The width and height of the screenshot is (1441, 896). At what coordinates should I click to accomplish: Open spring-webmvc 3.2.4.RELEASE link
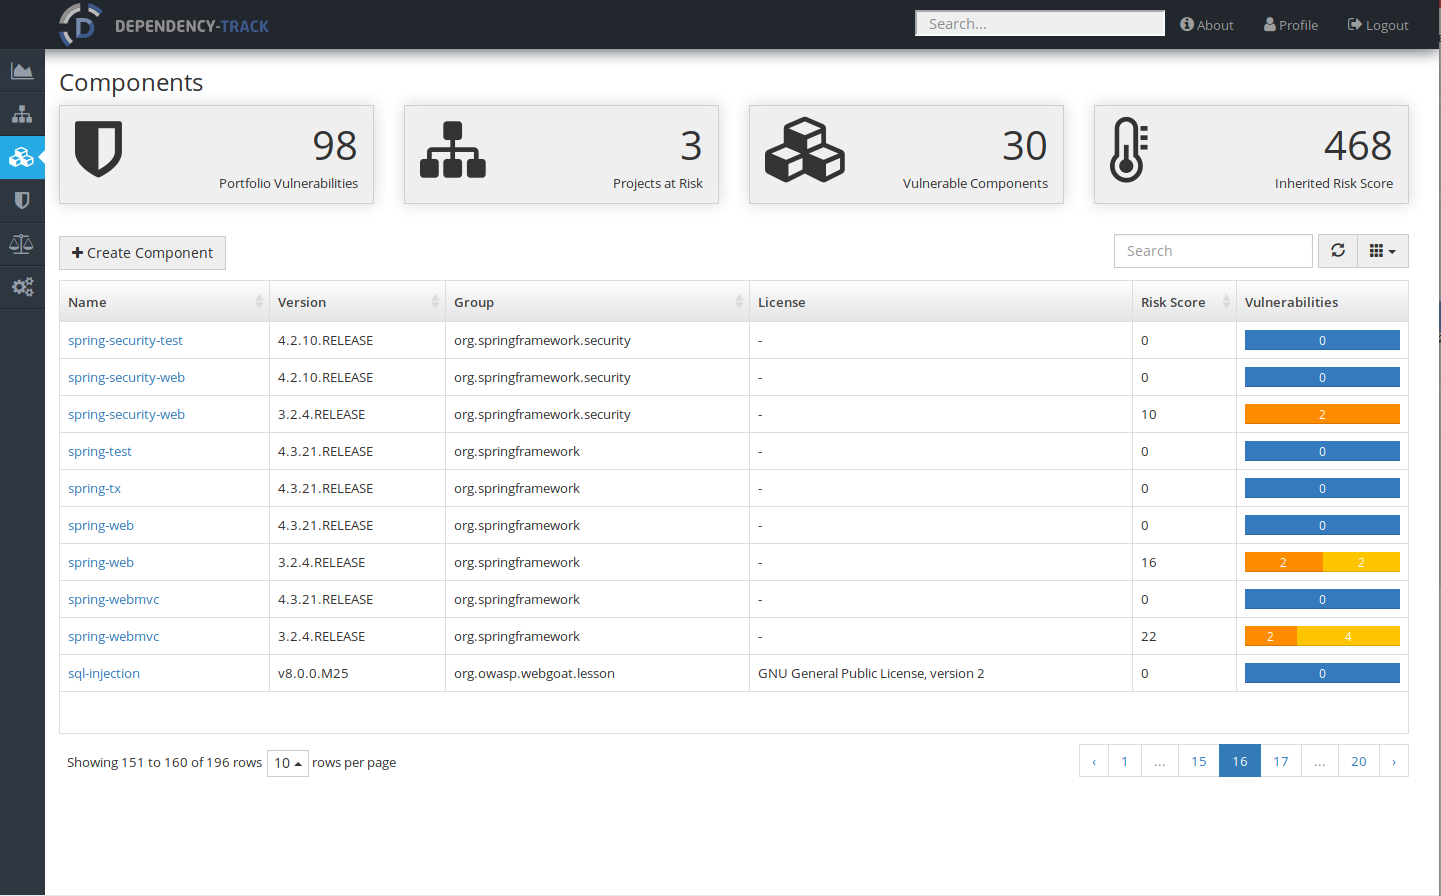114,637
